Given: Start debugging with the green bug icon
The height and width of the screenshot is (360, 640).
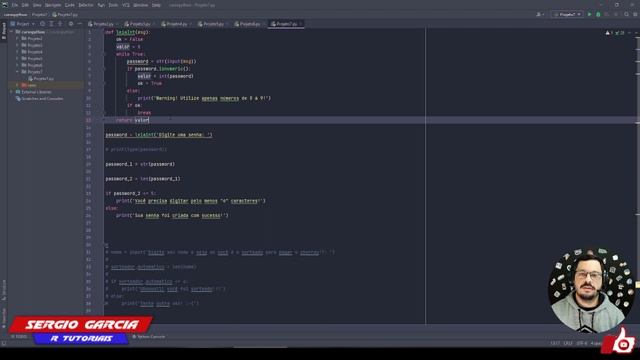Looking at the screenshot, I should point(598,14).
